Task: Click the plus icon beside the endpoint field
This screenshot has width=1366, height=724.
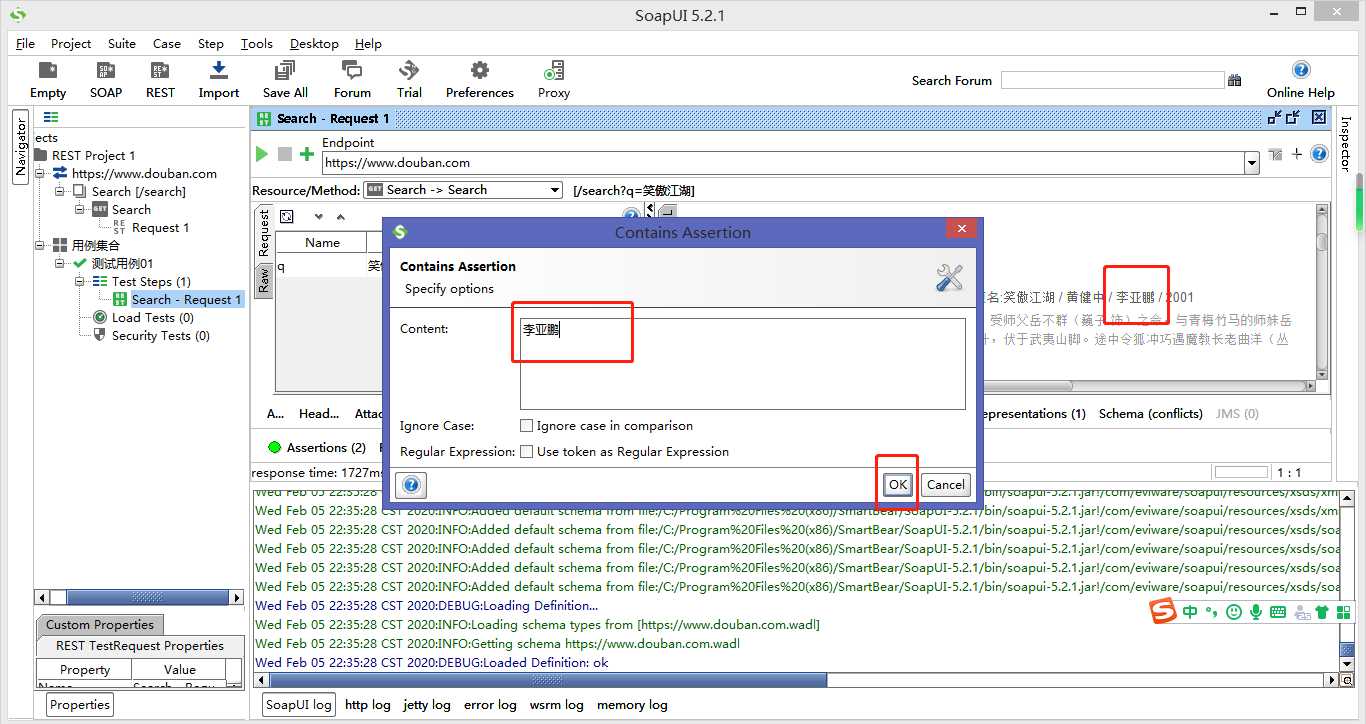Action: [1297, 154]
